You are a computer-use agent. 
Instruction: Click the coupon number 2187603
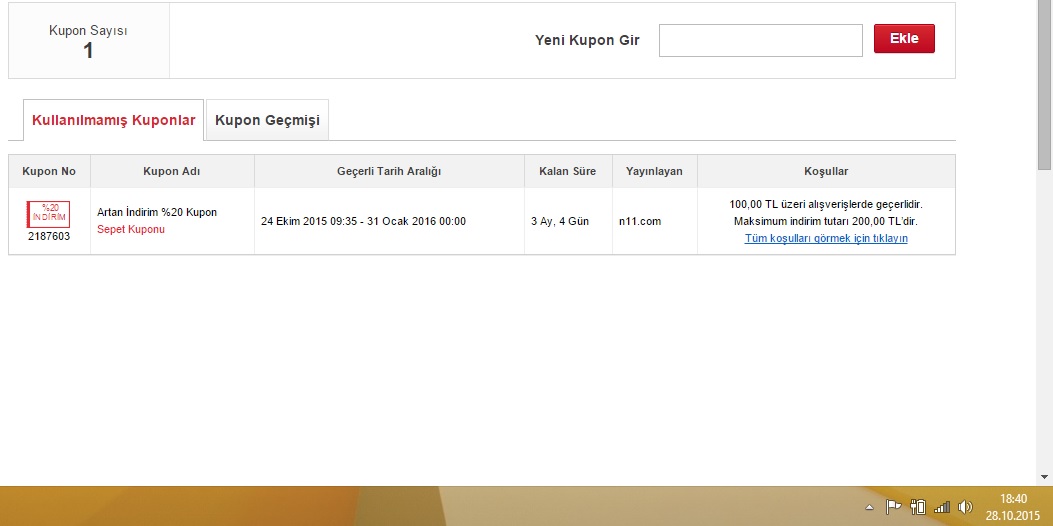click(49, 237)
